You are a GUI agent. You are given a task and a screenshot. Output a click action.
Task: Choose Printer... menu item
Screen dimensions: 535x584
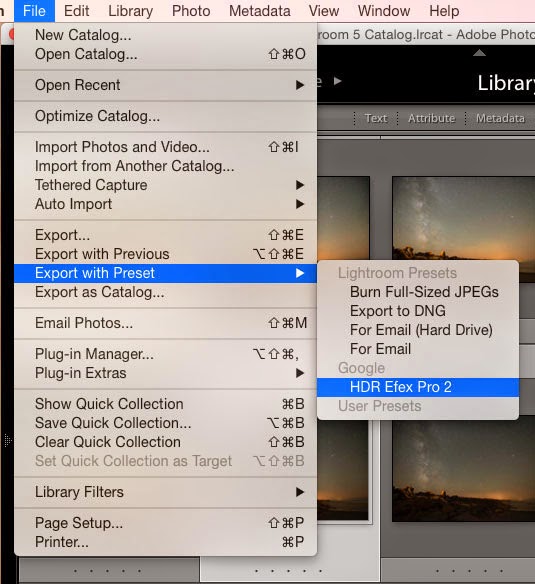[x=165, y=542]
